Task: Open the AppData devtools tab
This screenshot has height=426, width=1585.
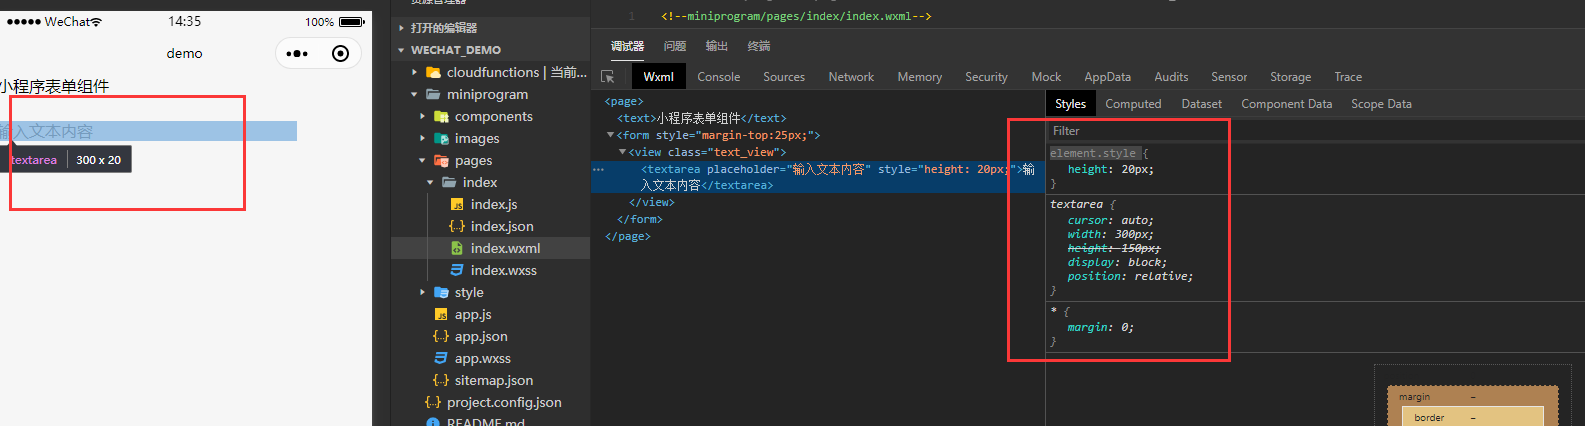Action: (x=1108, y=77)
